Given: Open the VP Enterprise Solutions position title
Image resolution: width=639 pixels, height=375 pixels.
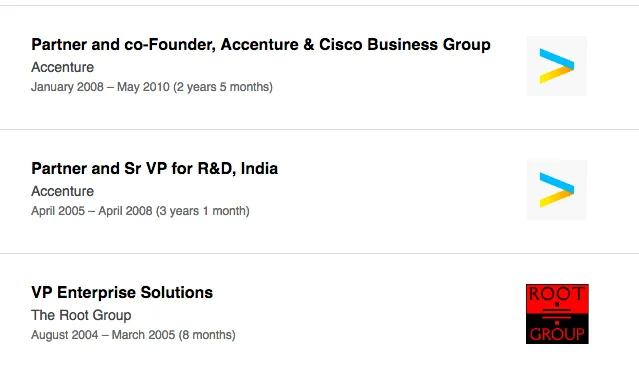Looking at the screenshot, I should [x=122, y=292].
